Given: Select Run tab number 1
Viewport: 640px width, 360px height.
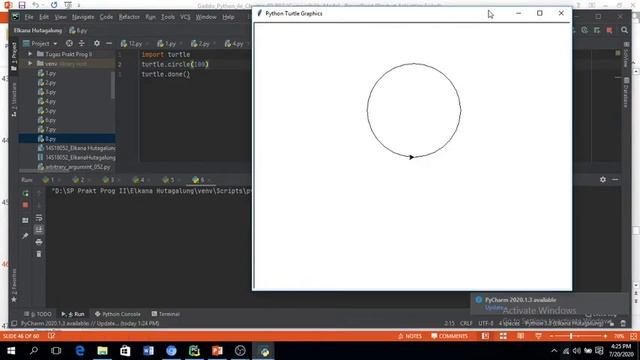Looking at the screenshot, I should coord(49,180).
